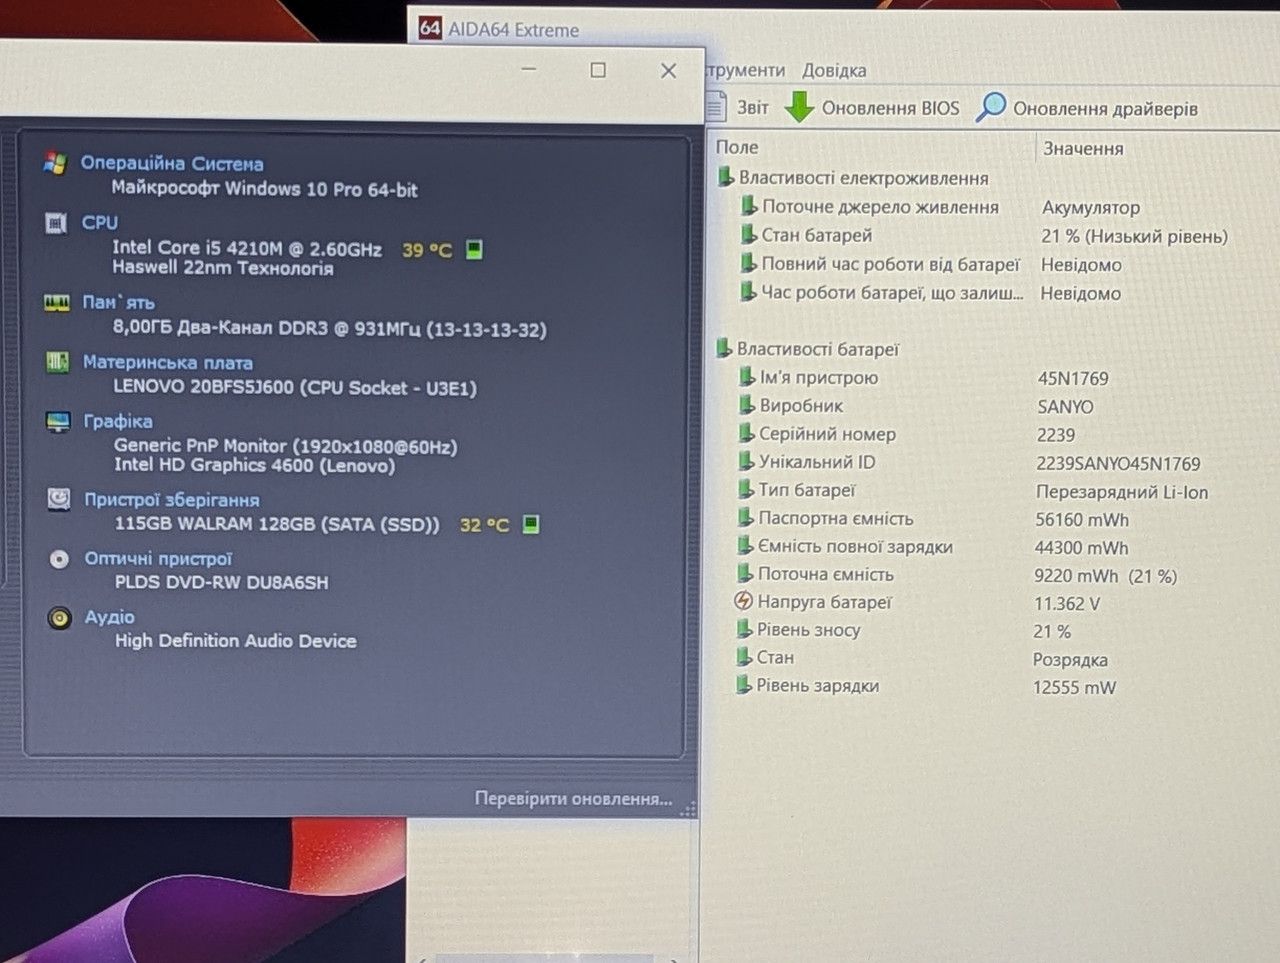Click the motherboard icon
This screenshot has height=963, width=1280.
[58, 362]
